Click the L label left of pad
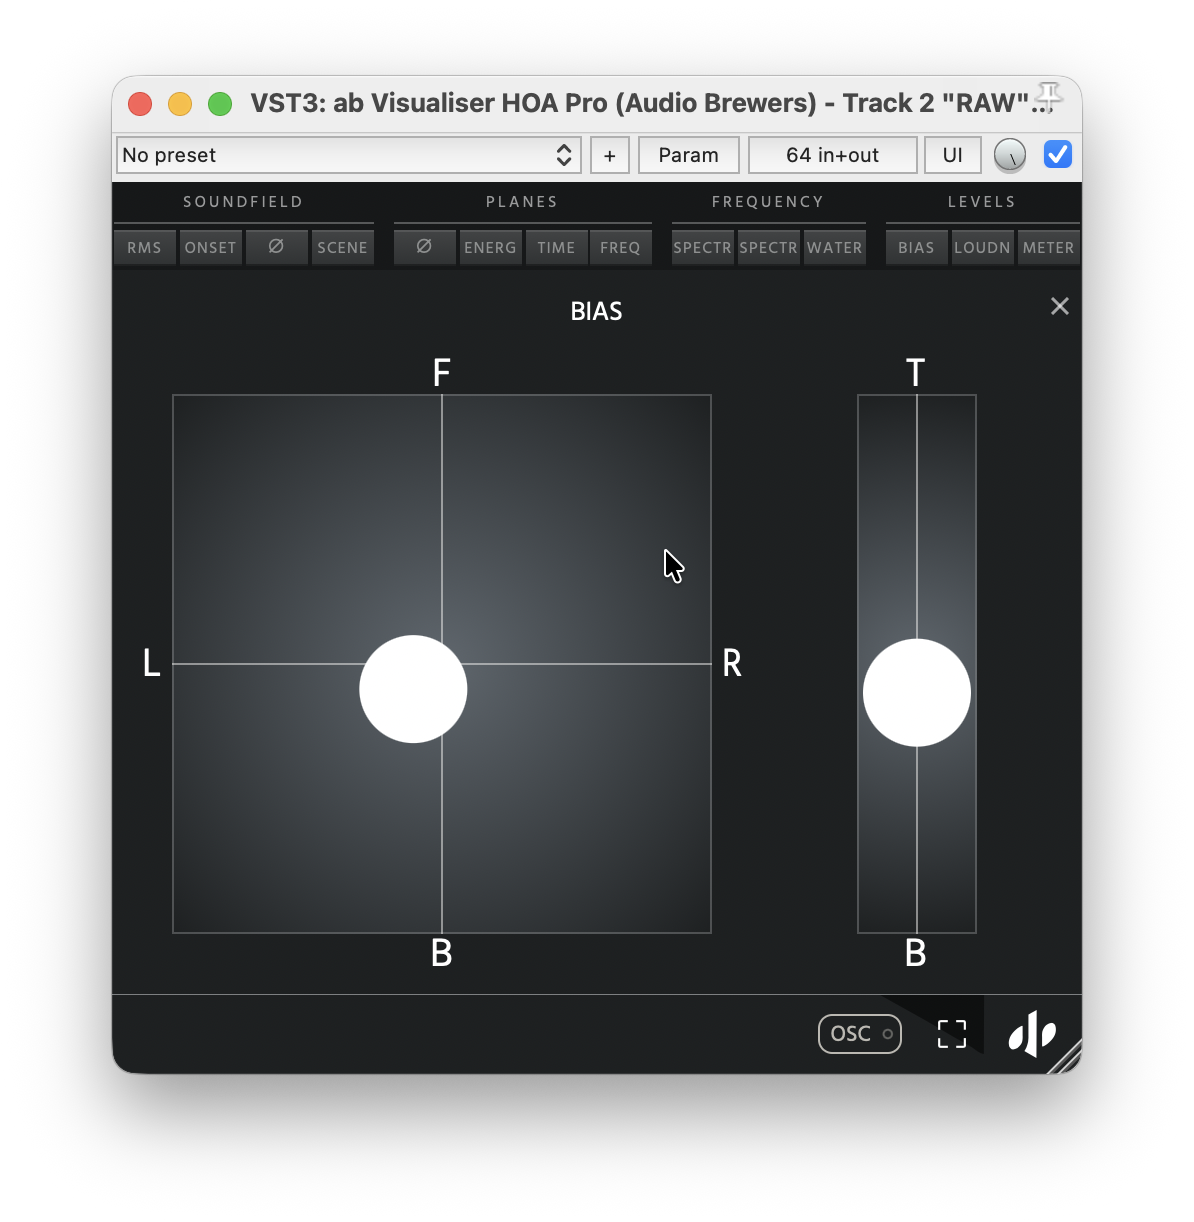 [x=152, y=663]
